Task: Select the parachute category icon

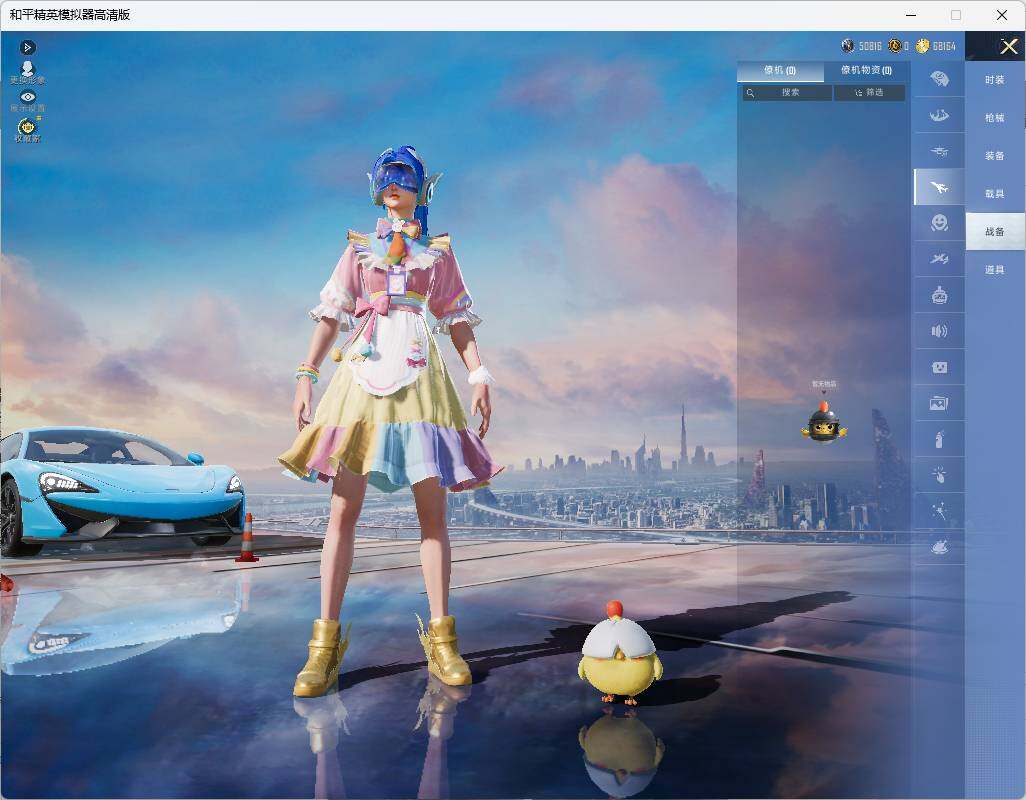Action: coord(940,116)
